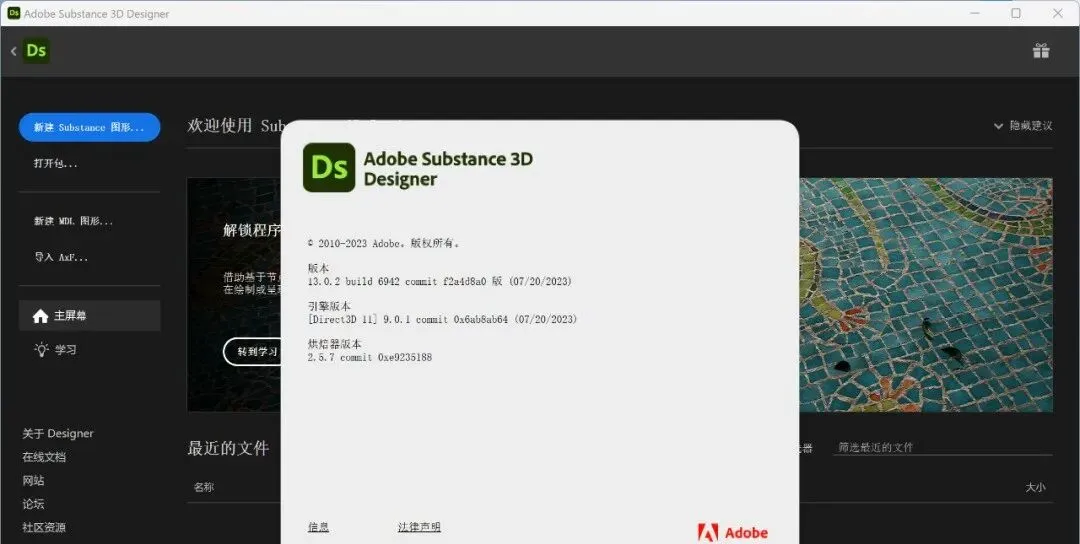Import an AxF file with 导入 AxF...
The height and width of the screenshot is (544, 1080).
[x=61, y=257]
